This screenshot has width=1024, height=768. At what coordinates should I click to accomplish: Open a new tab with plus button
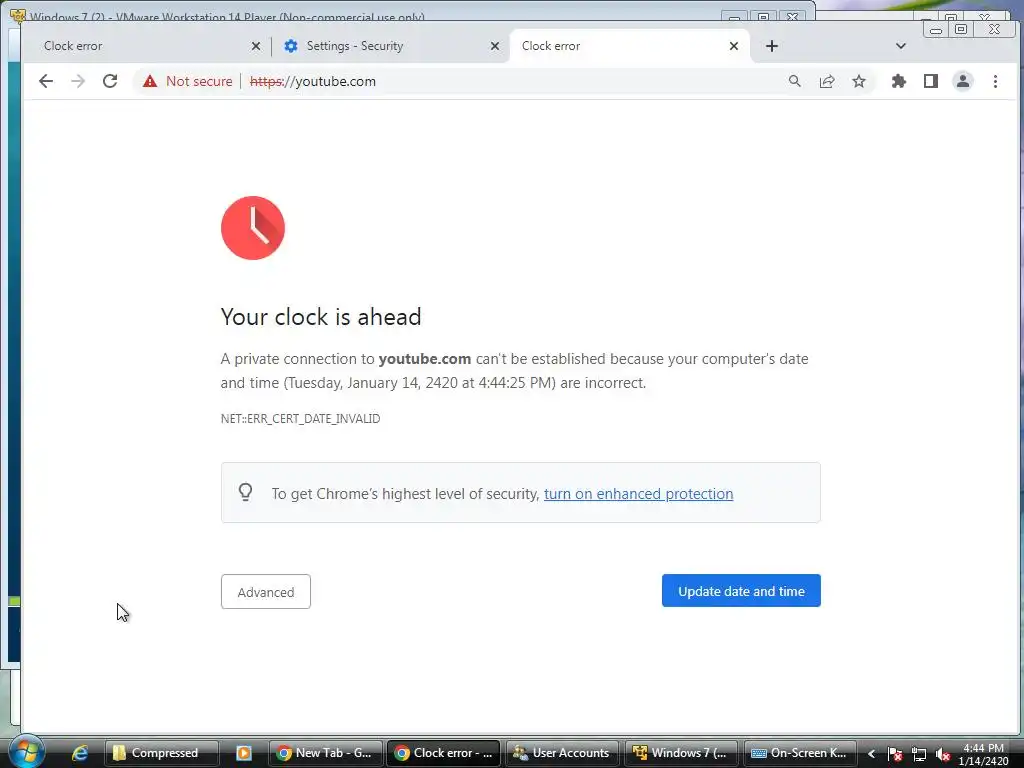coord(772,46)
